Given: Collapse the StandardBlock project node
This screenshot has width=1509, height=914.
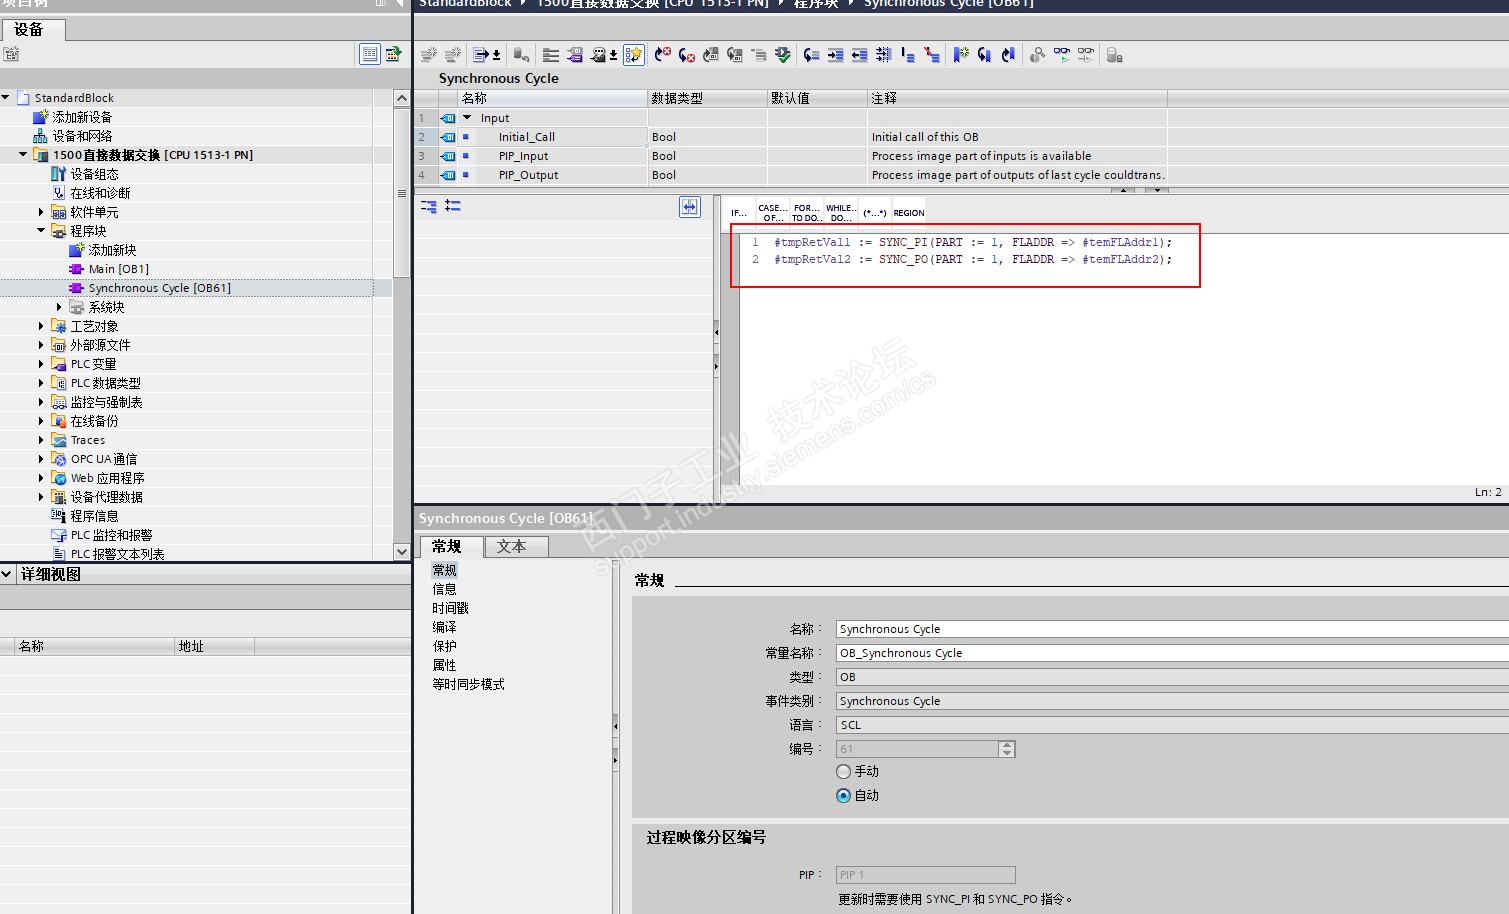Looking at the screenshot, I should pos(6,98).
